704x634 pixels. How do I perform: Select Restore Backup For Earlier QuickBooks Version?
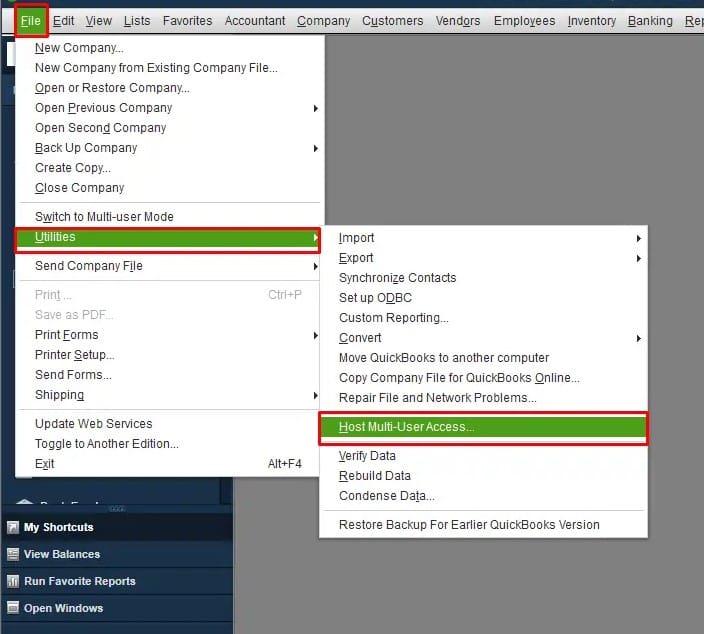[484, 525]
